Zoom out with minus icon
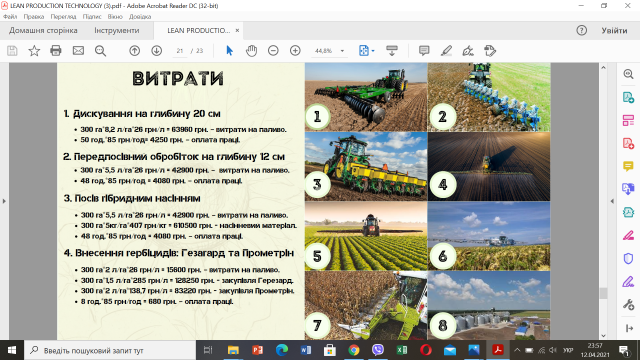 point(273,51)
